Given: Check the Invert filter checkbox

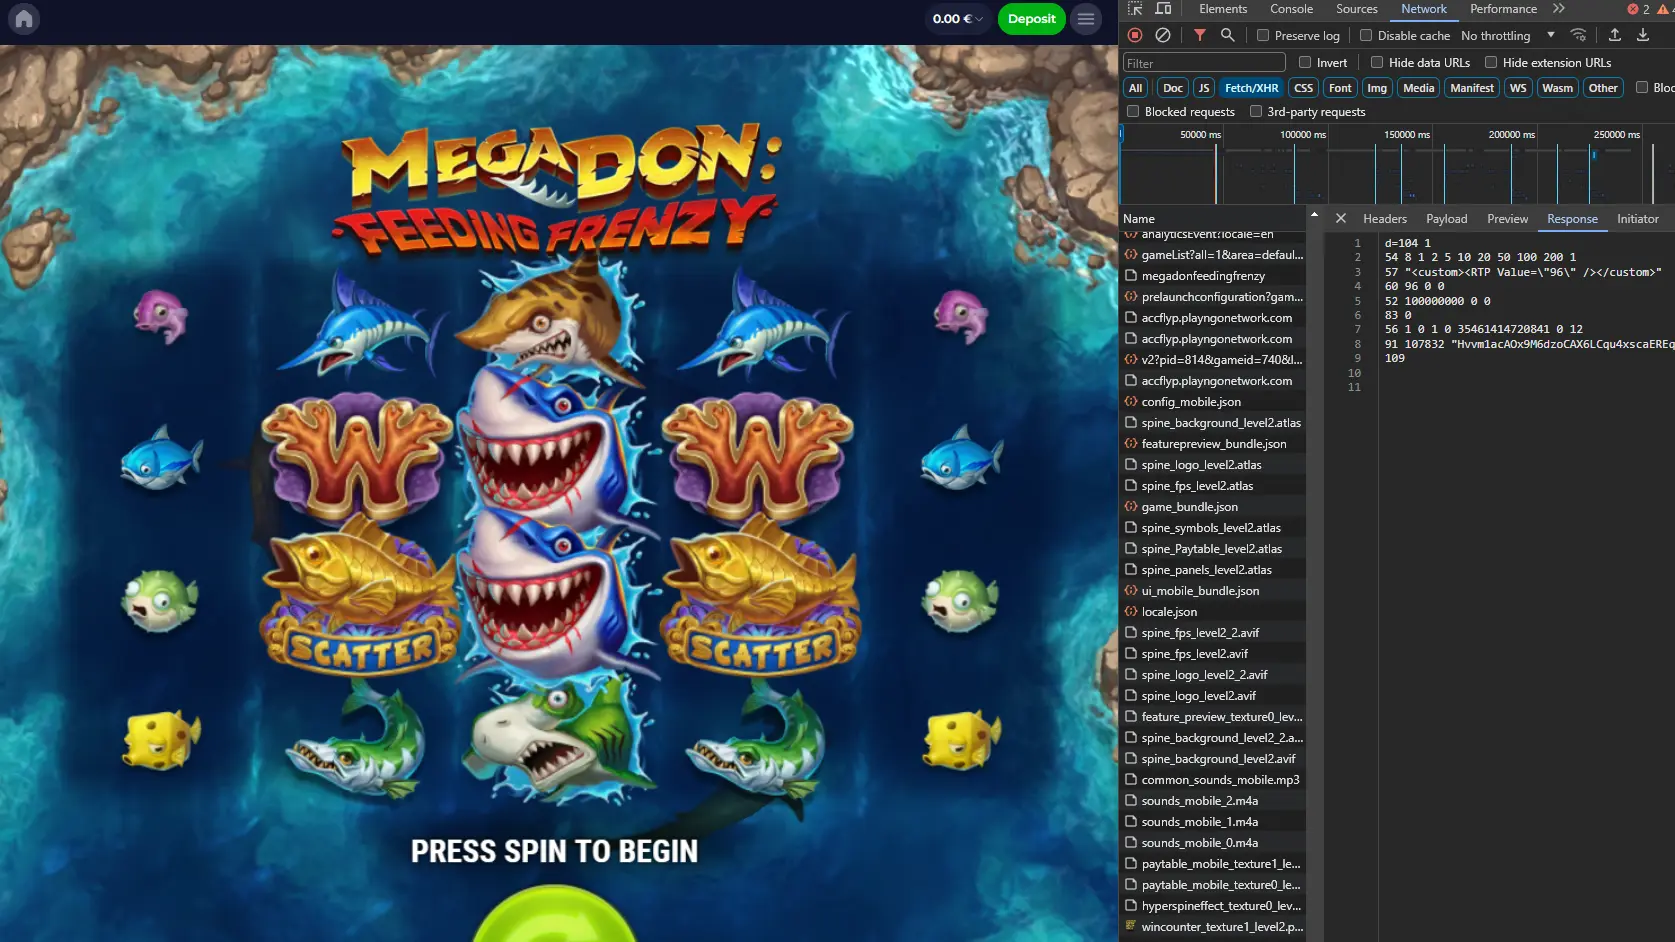Looking at the screenshot, I should (1305, 62).
